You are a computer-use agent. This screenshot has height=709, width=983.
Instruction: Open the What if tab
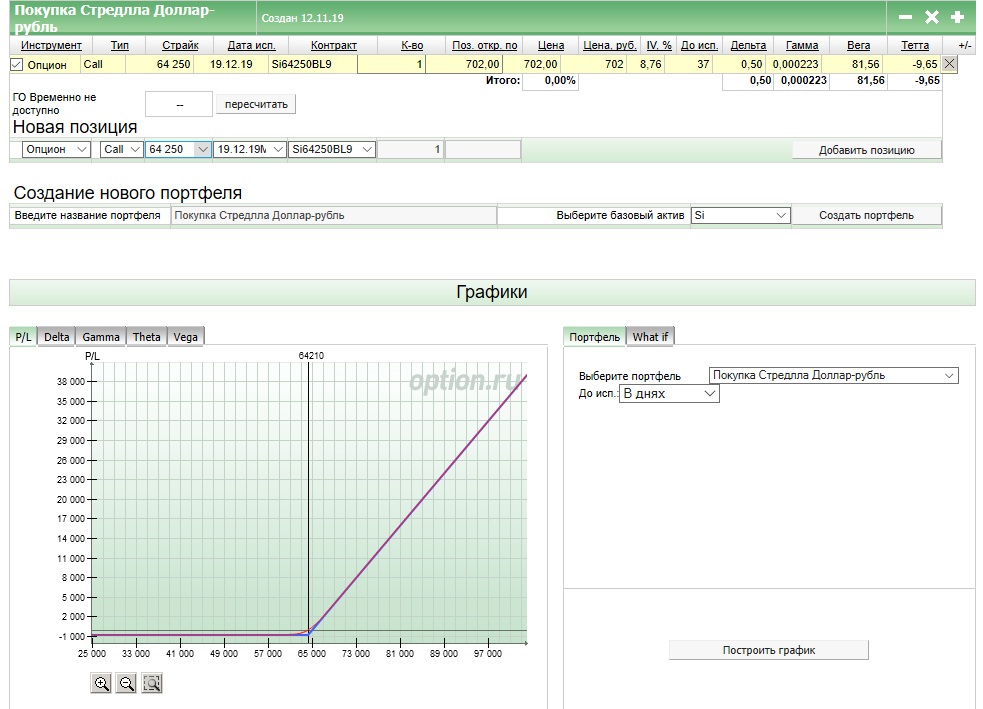pos(650,337)
